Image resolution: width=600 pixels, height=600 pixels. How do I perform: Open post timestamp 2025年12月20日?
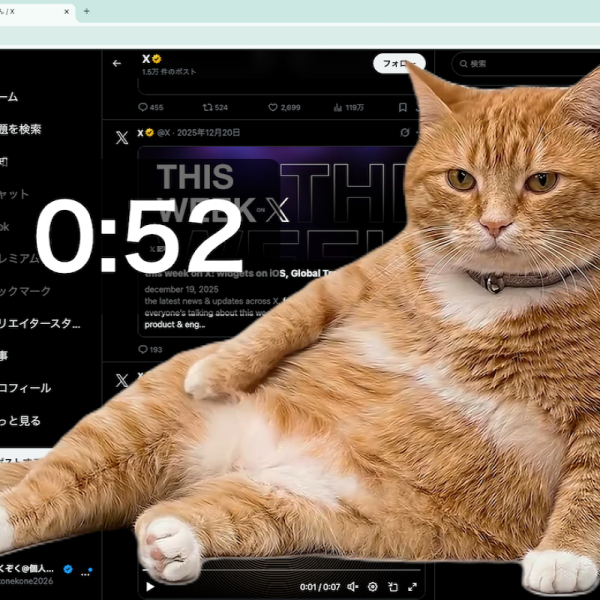pos(209,133)
